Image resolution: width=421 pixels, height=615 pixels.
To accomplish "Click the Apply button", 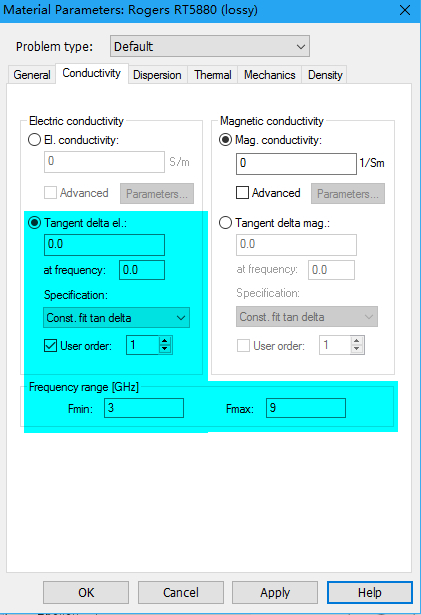I will tap(275, 592).
